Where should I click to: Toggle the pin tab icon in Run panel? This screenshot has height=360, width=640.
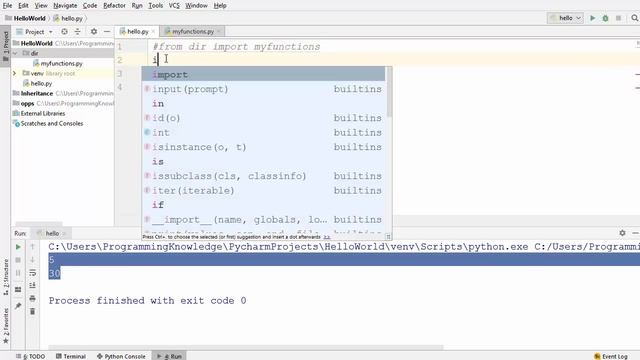[18, 306]
